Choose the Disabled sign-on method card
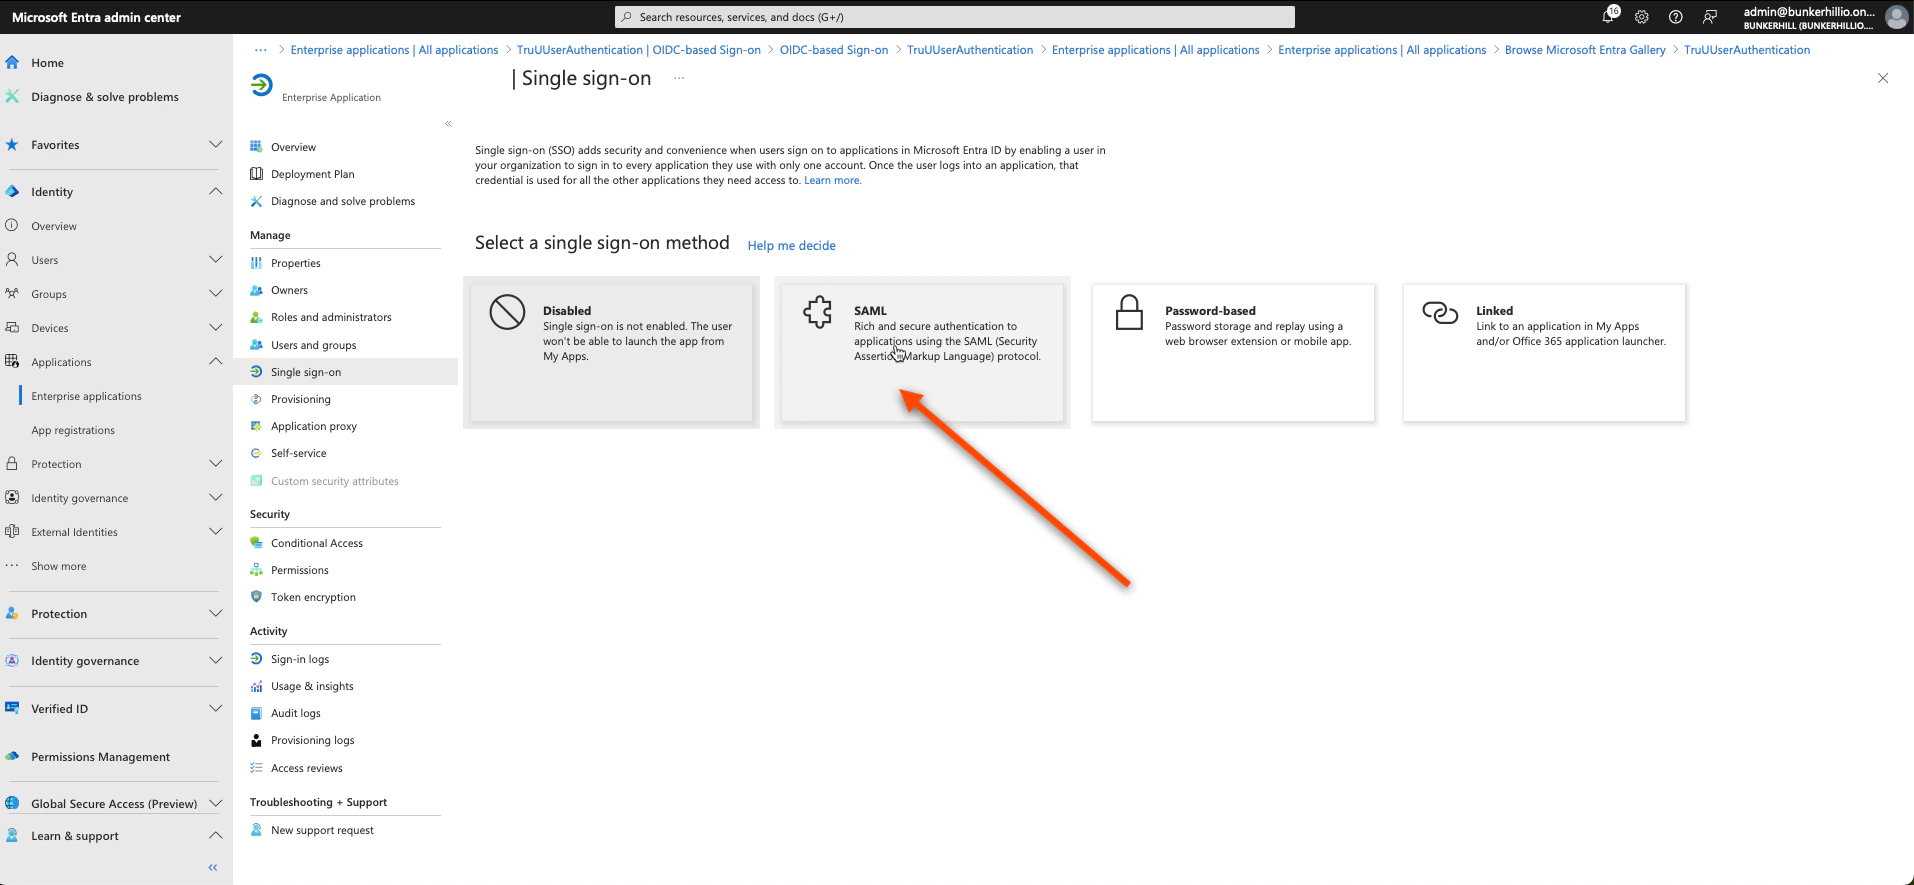 tap(611, 352)
